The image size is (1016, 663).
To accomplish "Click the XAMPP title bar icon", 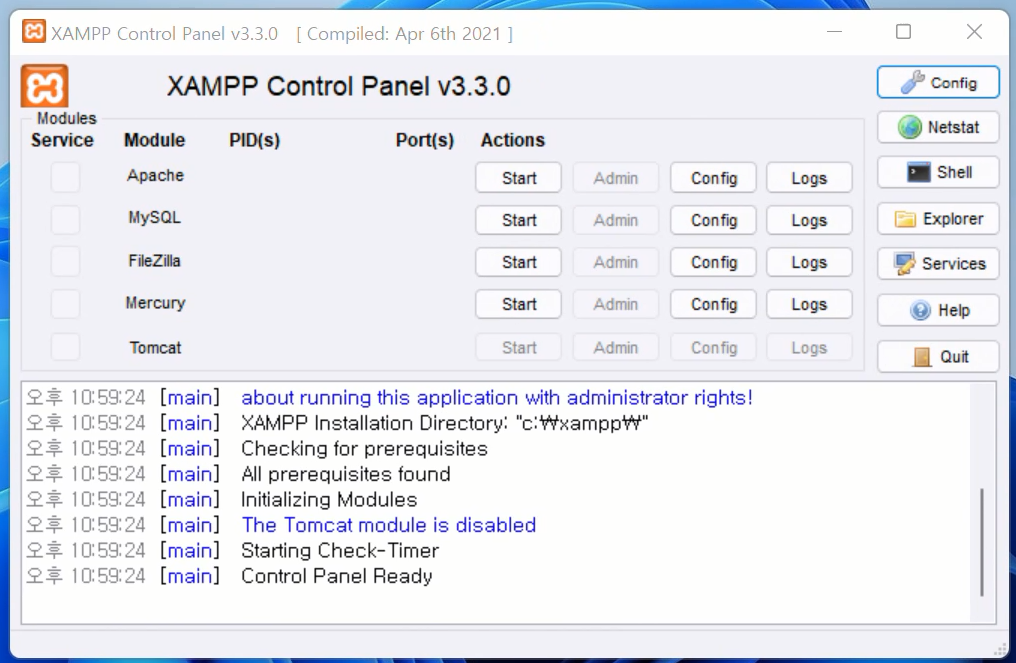I will point(34,31).
